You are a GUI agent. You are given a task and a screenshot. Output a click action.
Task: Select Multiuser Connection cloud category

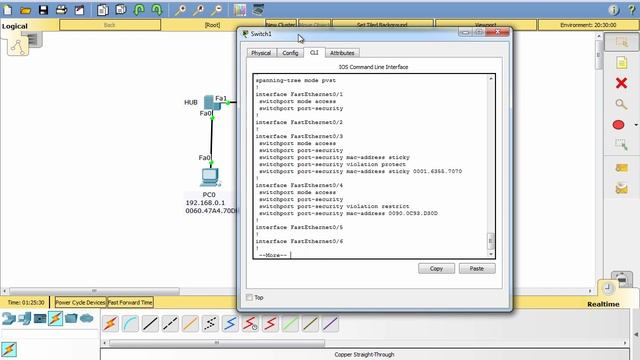[x=87, y=318]
